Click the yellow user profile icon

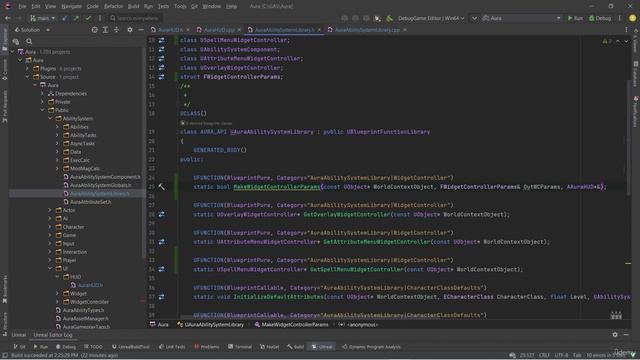632,18
